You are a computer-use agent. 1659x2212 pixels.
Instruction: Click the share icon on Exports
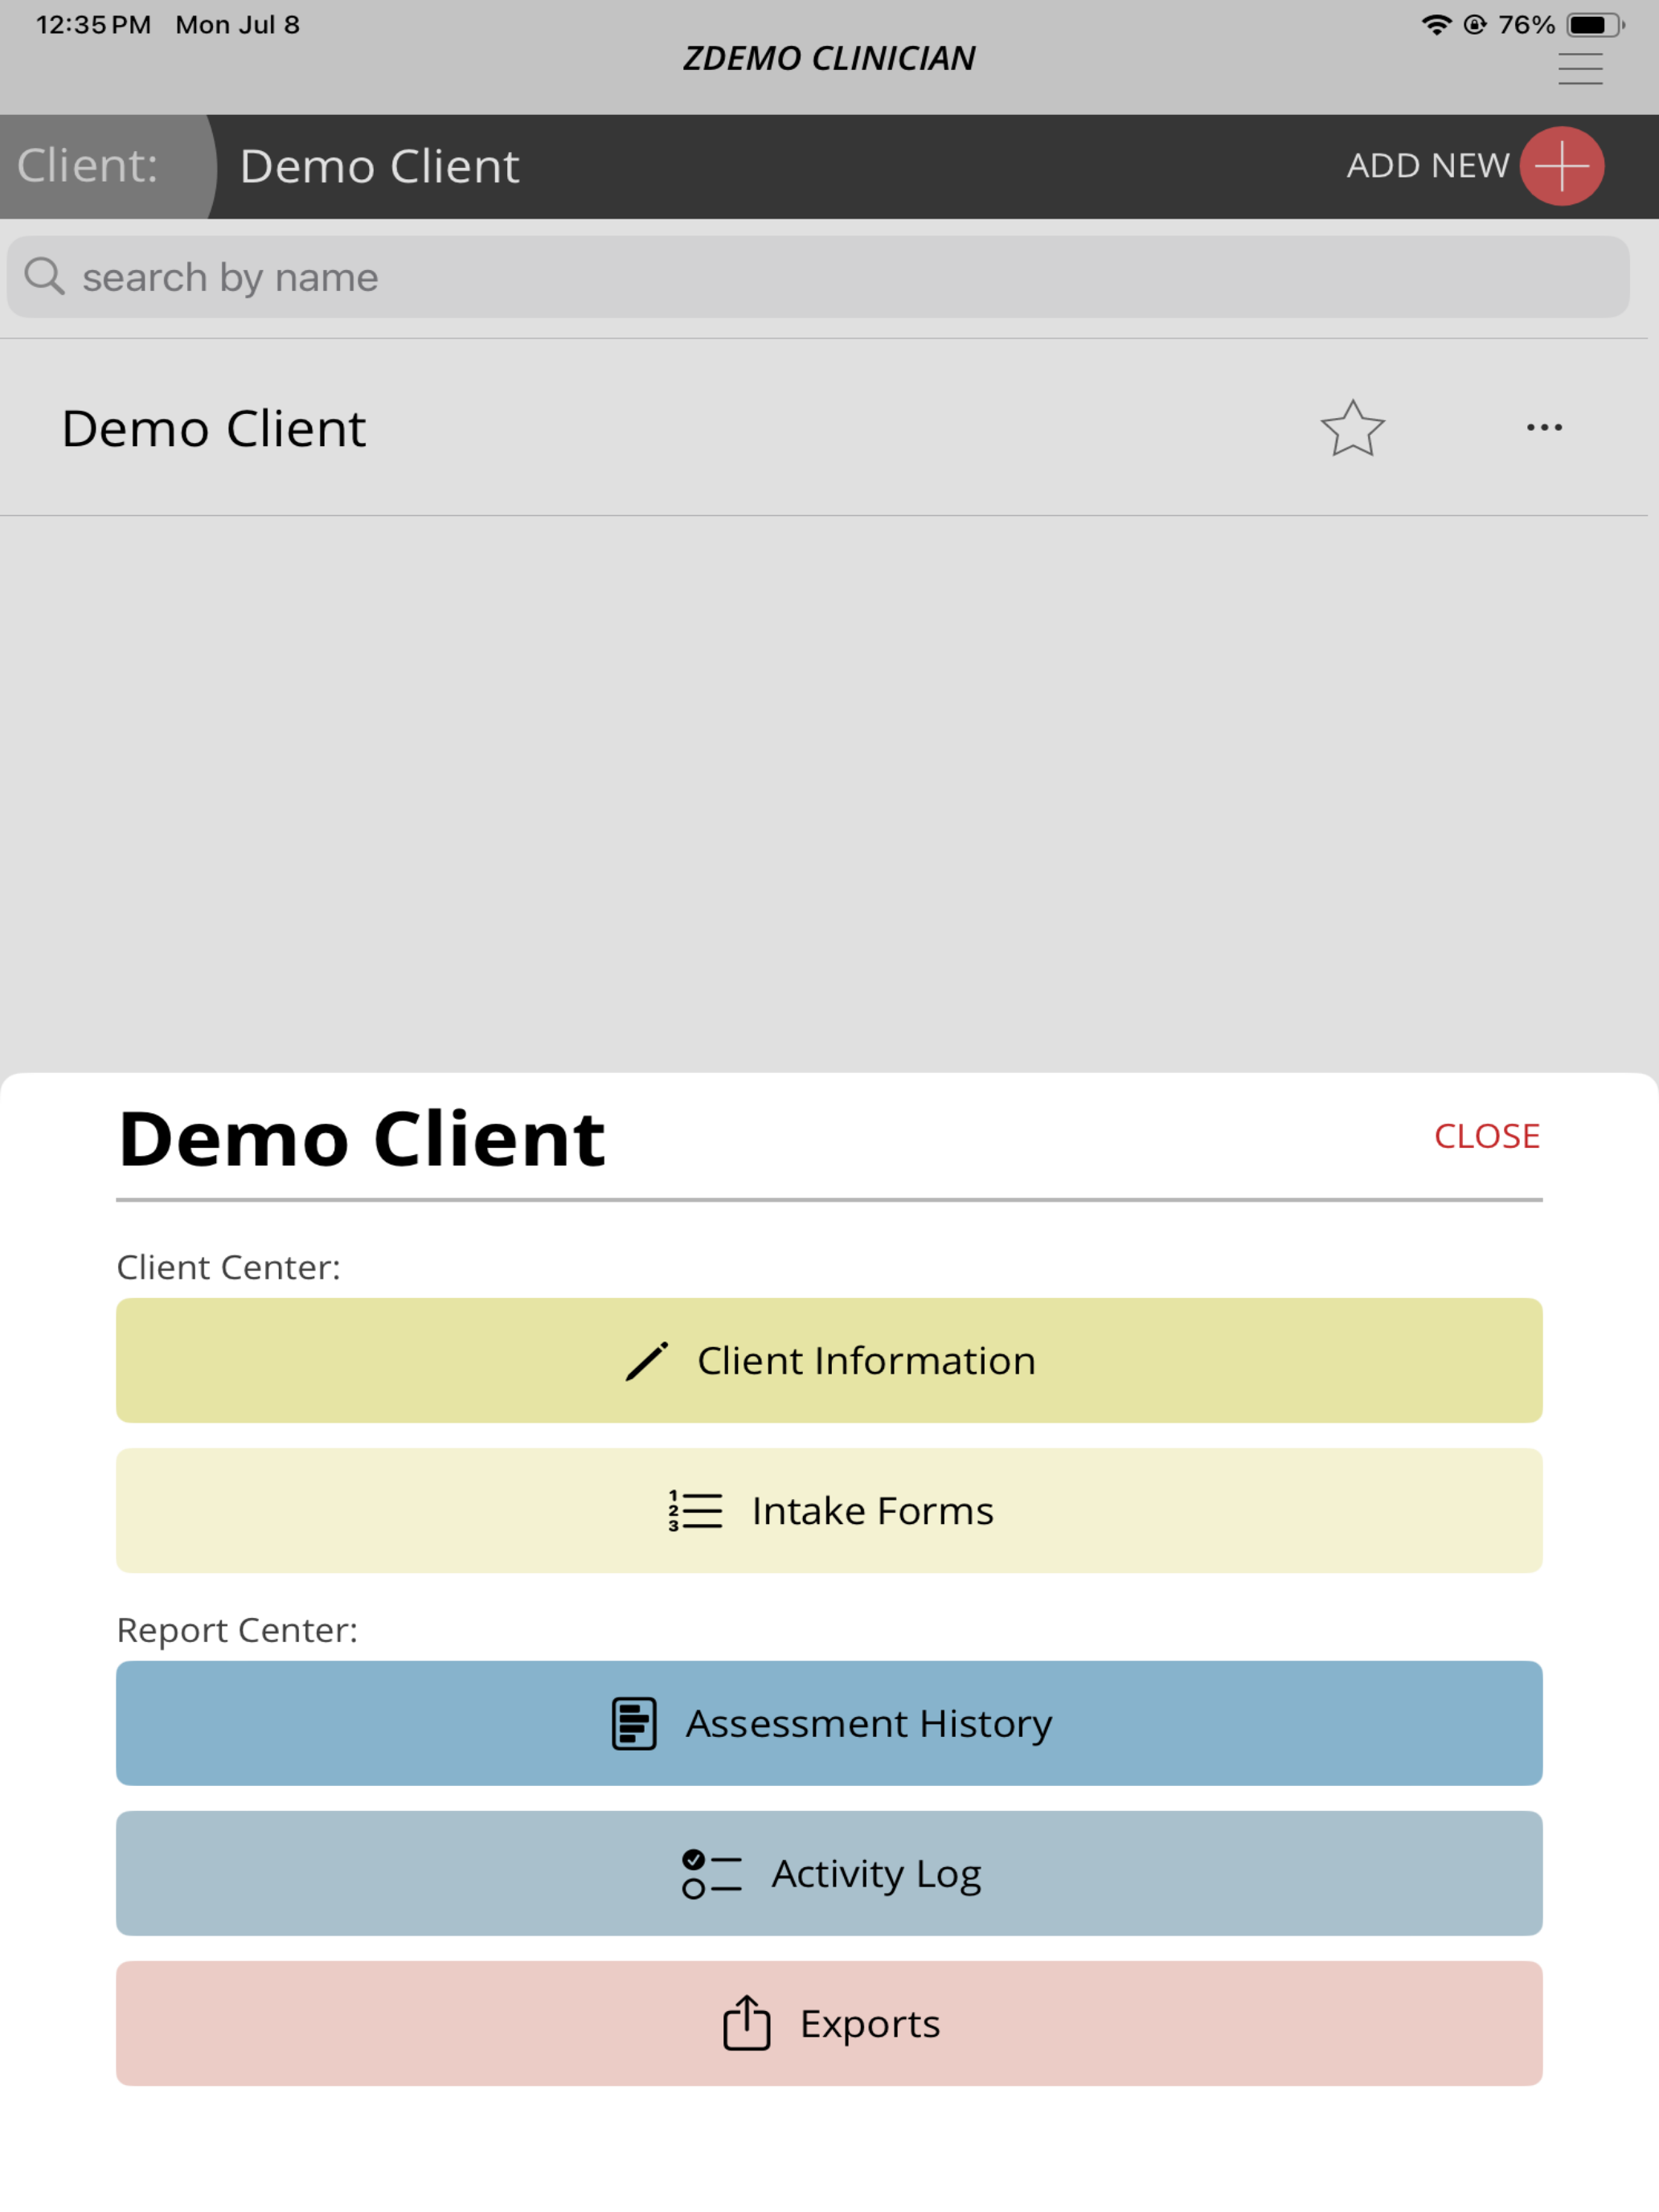click(x=746, y=2022)
